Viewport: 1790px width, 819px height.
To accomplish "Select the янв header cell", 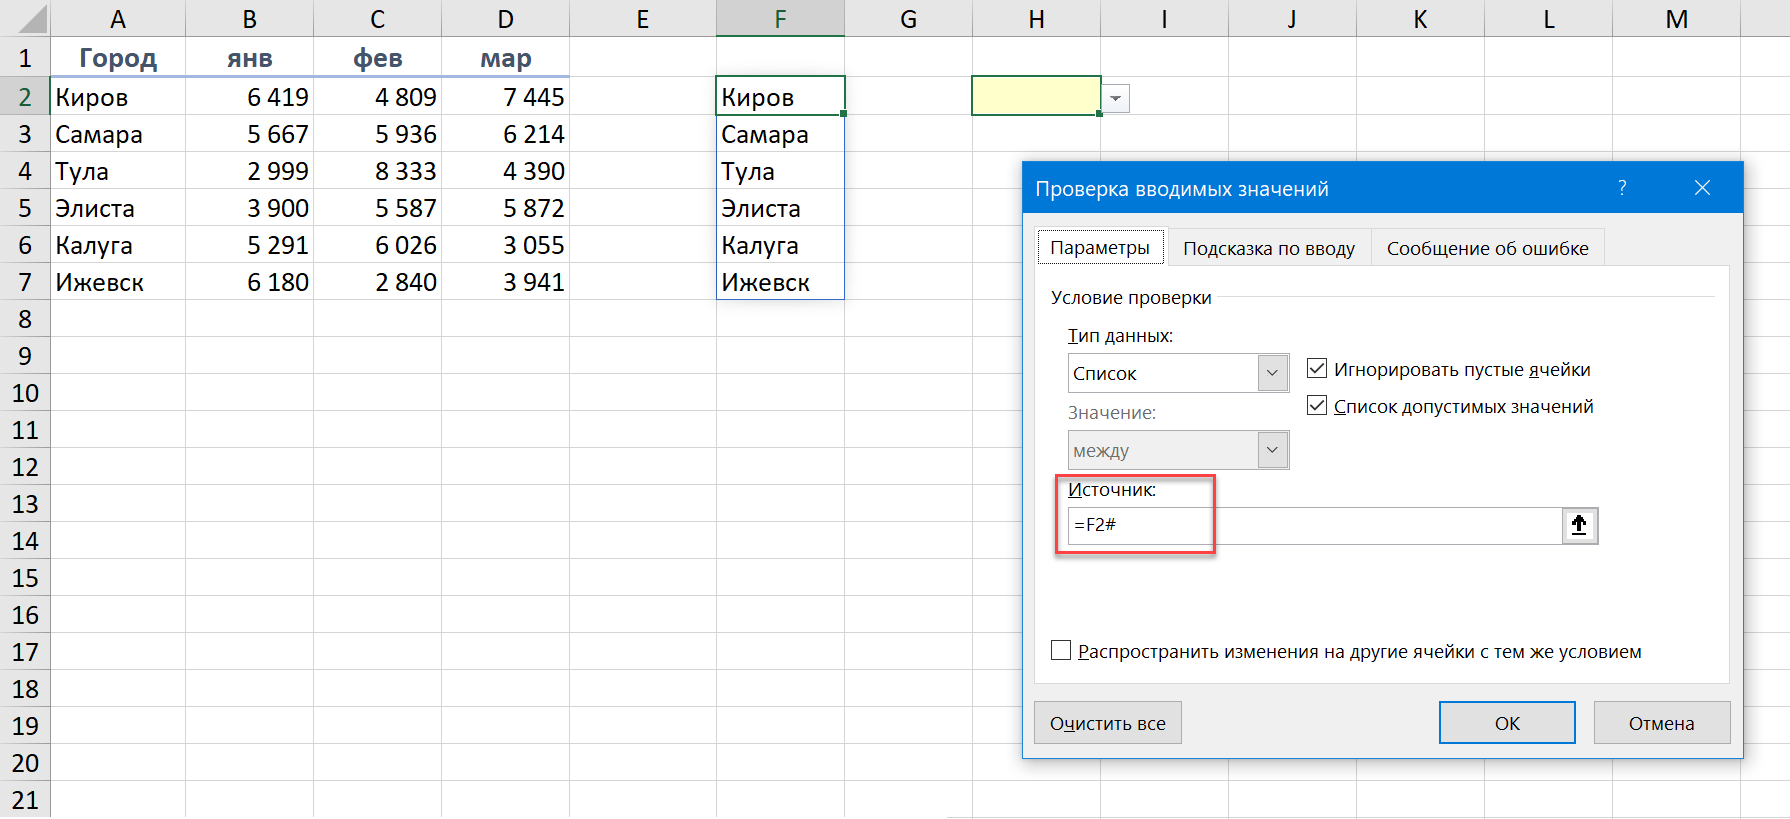I will tap(249, 58).
